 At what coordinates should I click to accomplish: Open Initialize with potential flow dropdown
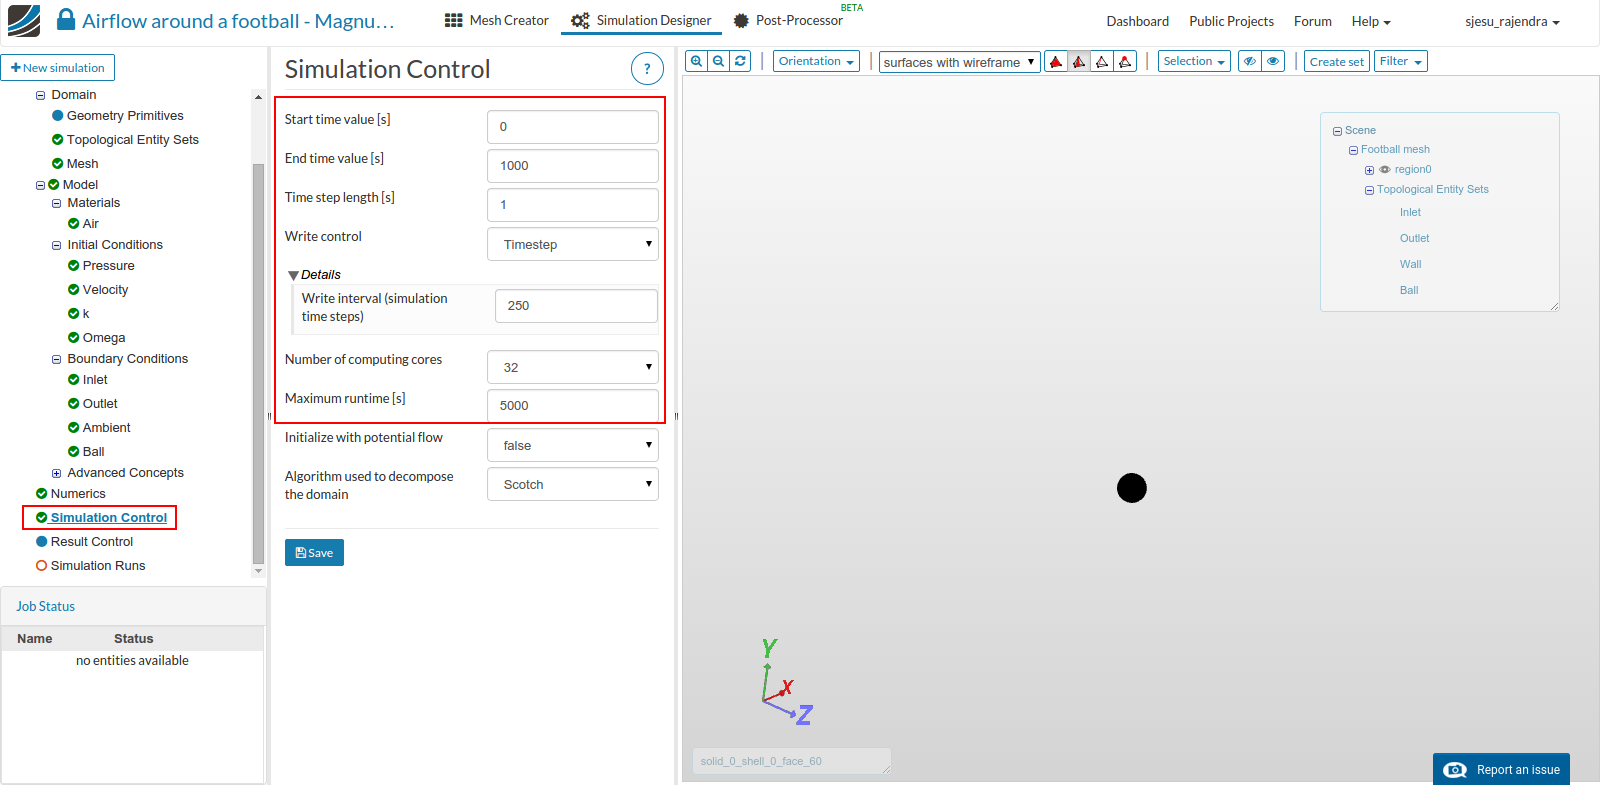click(573, 445)
